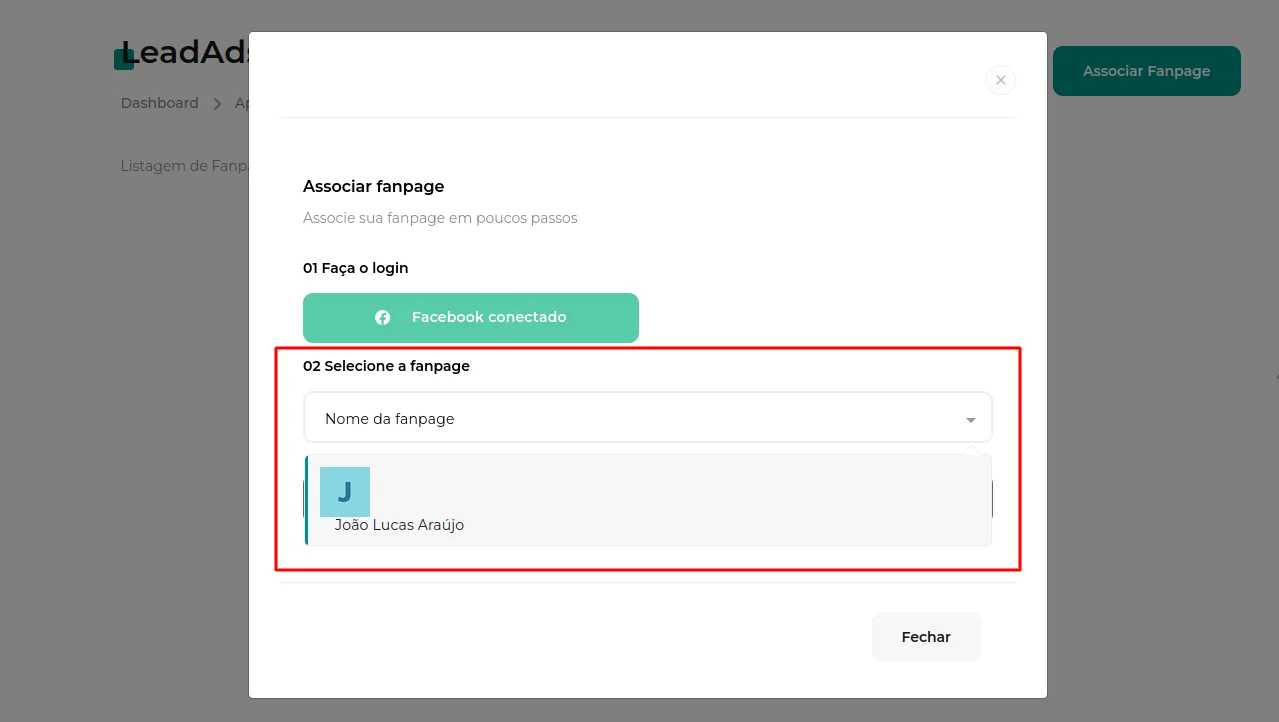
Task: Close the Associar fanpage dialog with X
Action: pos(1000,80)
